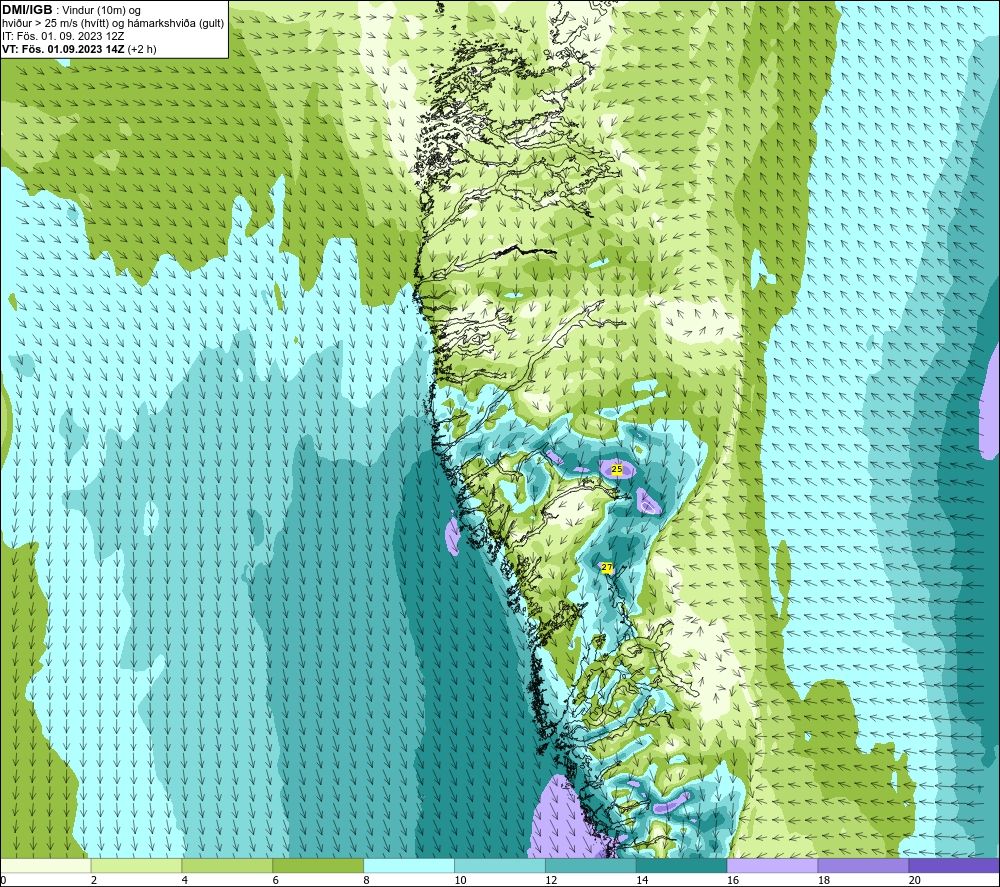Pick the light green 2–4 m/s scale swatch

[x=136, y=865]
